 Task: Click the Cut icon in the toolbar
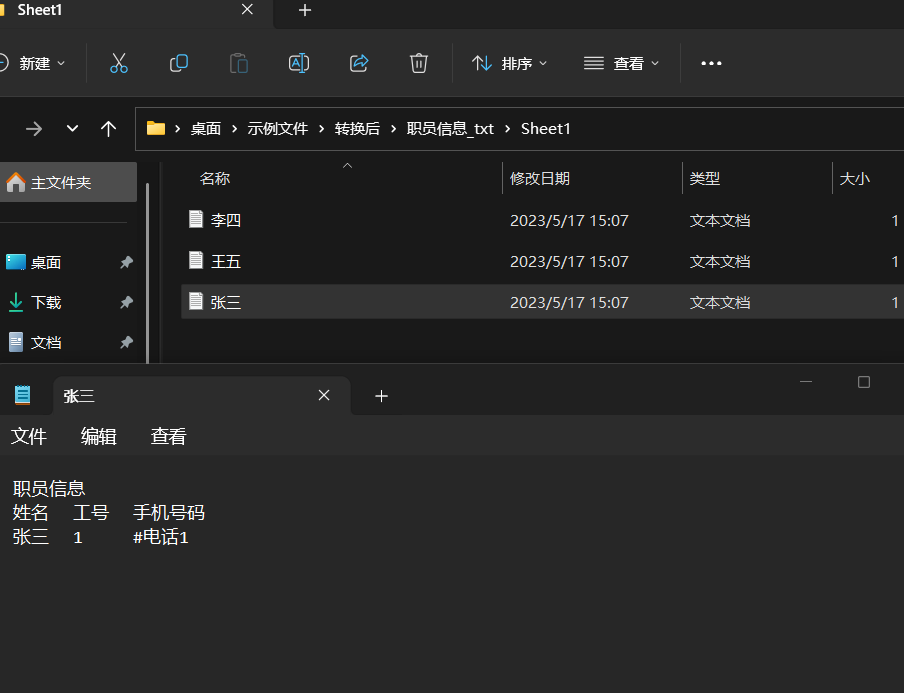tap(119, 63)
